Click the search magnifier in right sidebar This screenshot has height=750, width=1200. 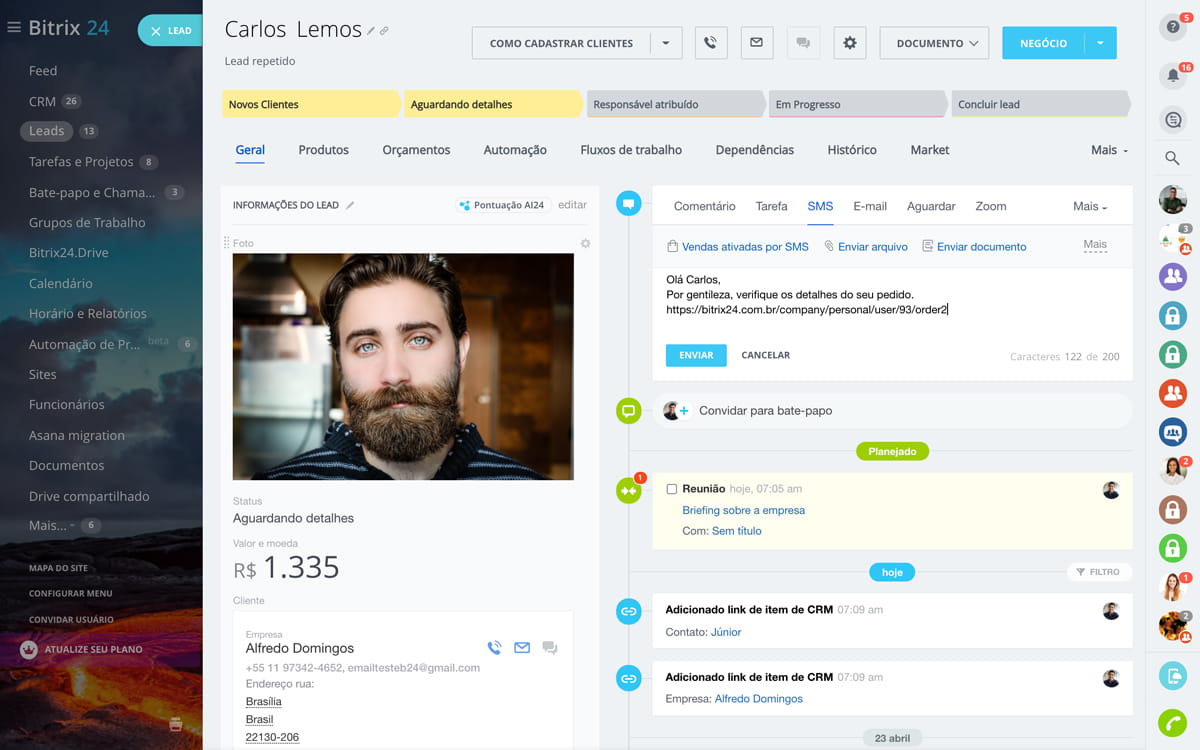click(1172, 158)
